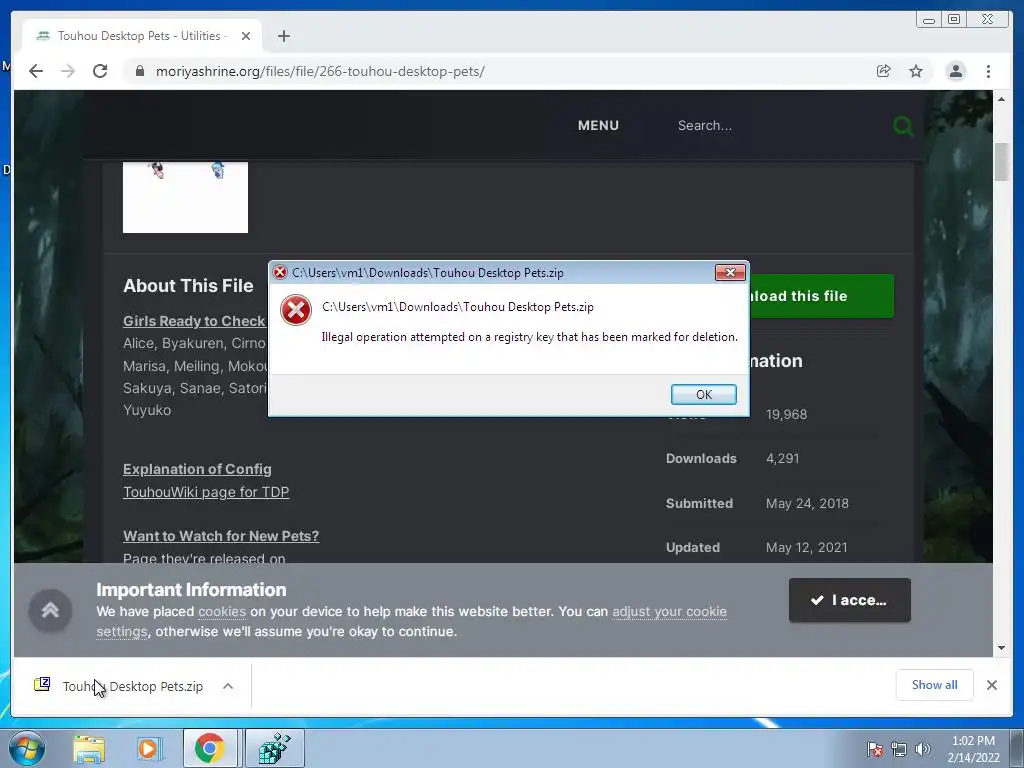This screenshot has width=1024, height=768.
Task: Bookmark this page with star icon
Action: pos(916,71)
